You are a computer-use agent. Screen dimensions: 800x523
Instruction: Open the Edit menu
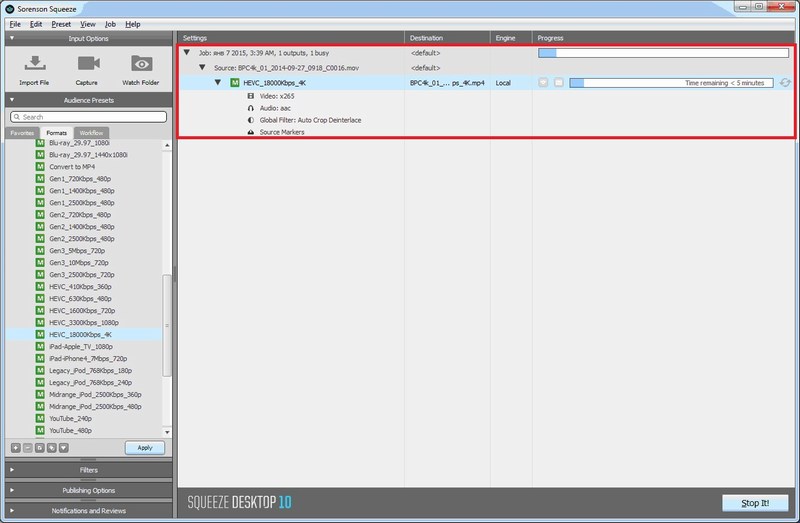[36, 24]
